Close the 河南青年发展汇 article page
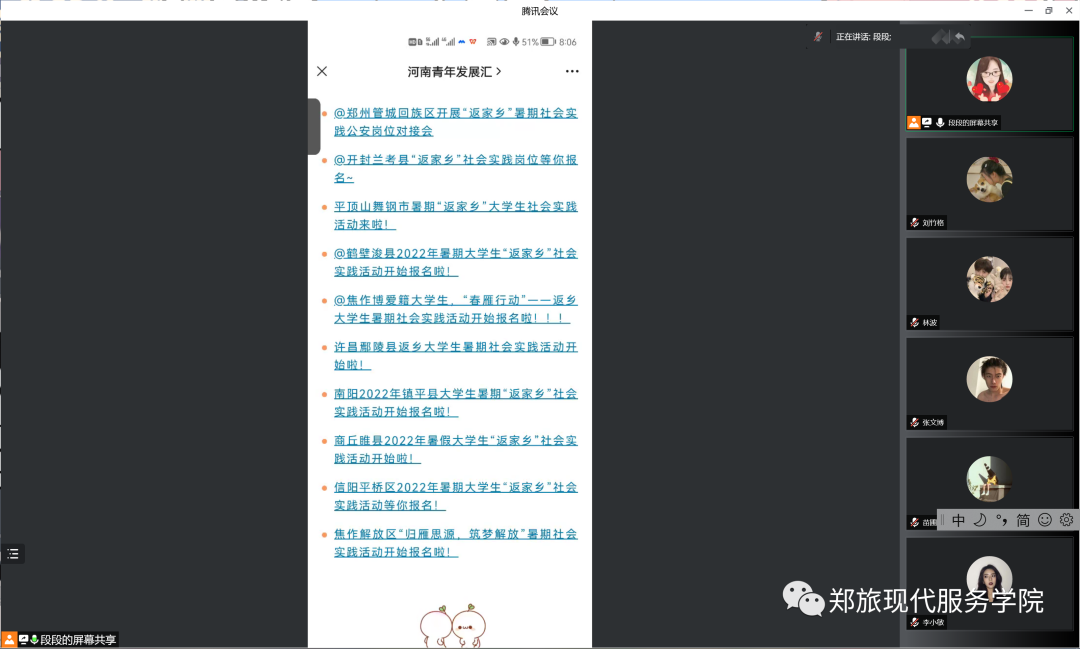The height and width of the screenshot is (649, 1080). point(322,71)
